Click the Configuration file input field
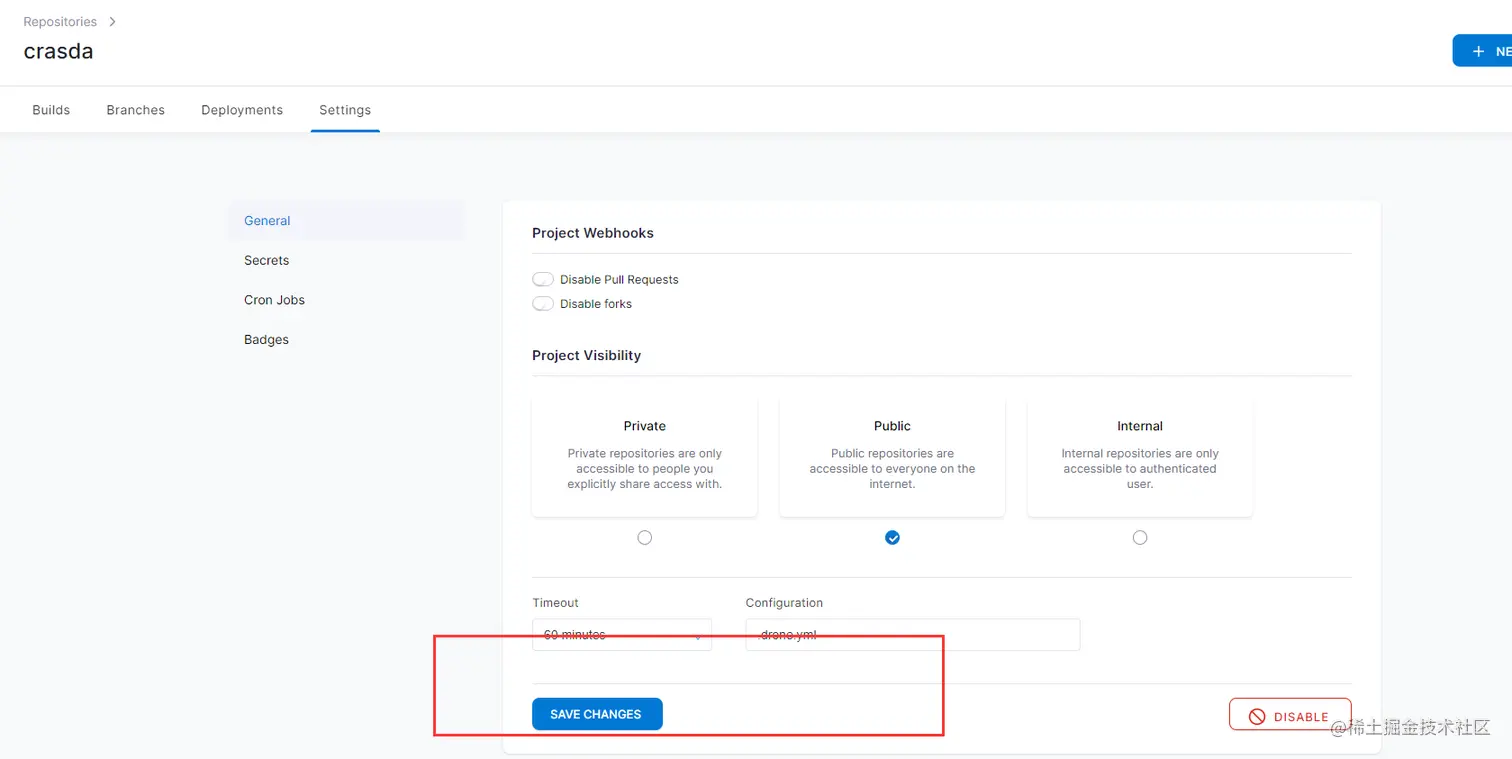Viewport: 1512px width, 759px height. [x=912, y=634]
